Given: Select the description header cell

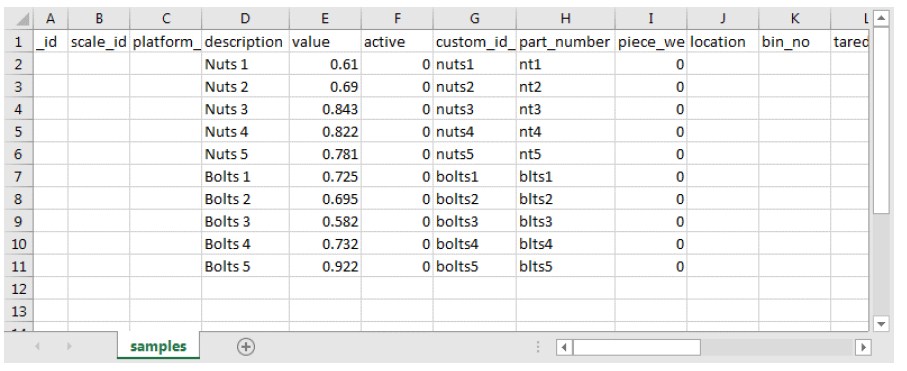Looking at the screenshot, I should 245,42.
